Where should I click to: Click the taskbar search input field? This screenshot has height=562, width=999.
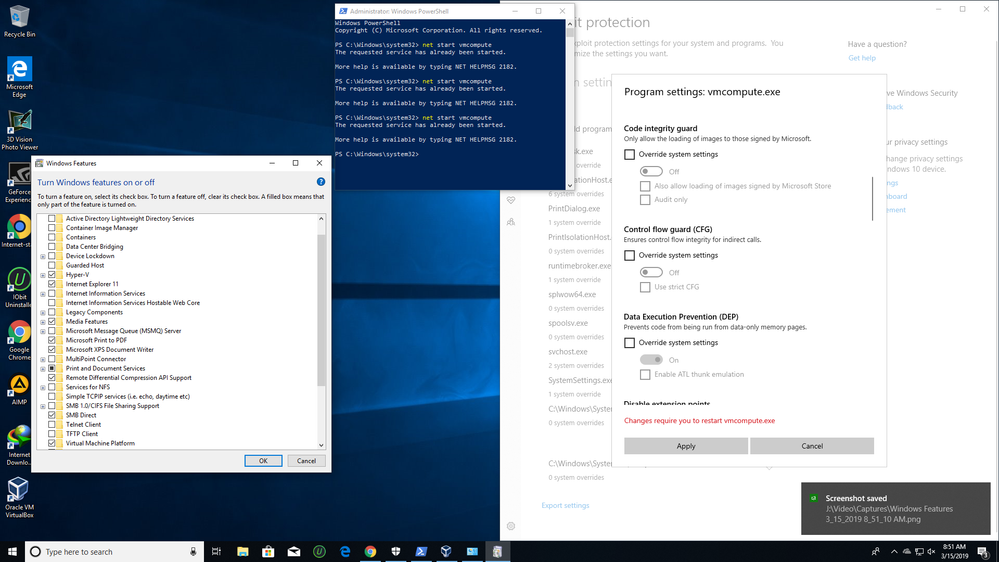pyautogui.click(x=115, y=552)
